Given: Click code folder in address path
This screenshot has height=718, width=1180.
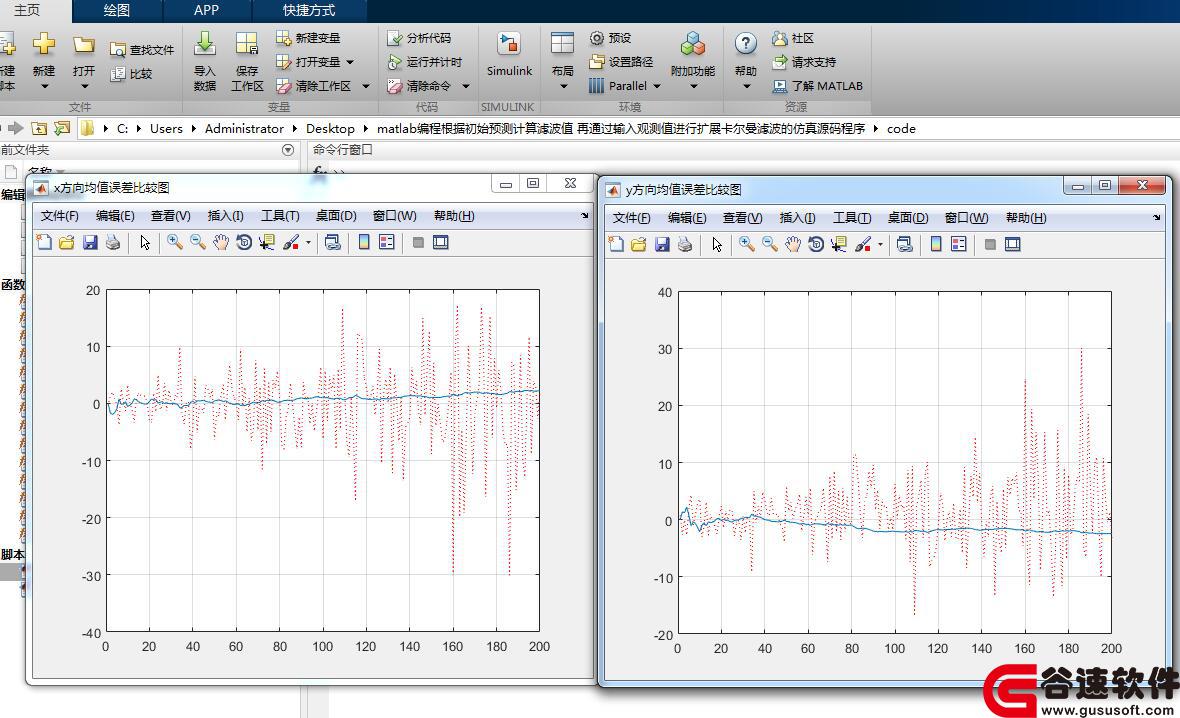Looking at the screenshot, I should (x=901, y=129).
